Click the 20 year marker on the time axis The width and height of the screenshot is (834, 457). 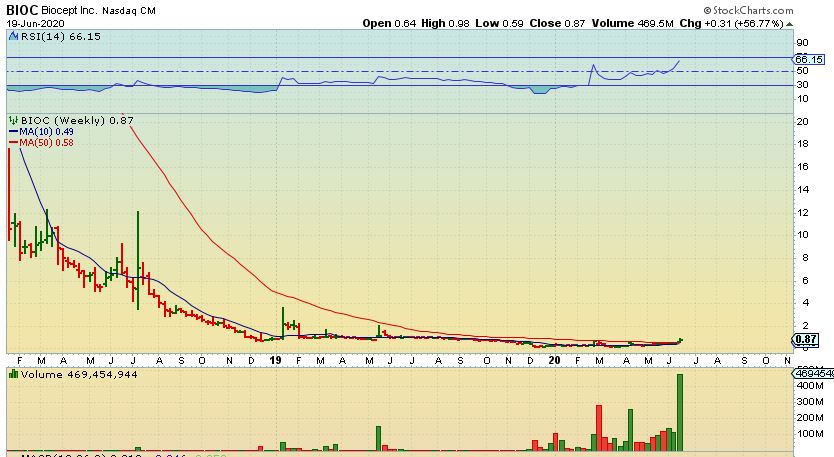click(555, 360)
